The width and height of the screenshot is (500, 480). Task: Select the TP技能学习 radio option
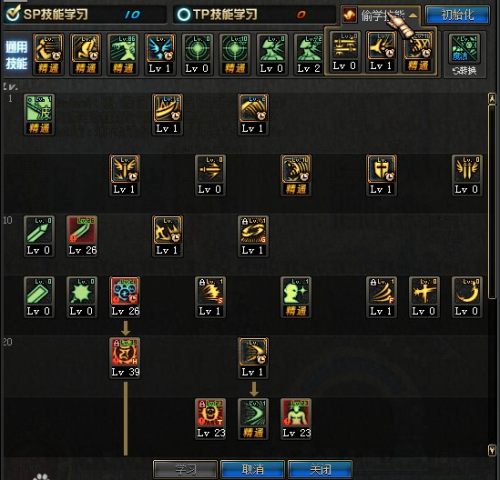coord(184,14)
